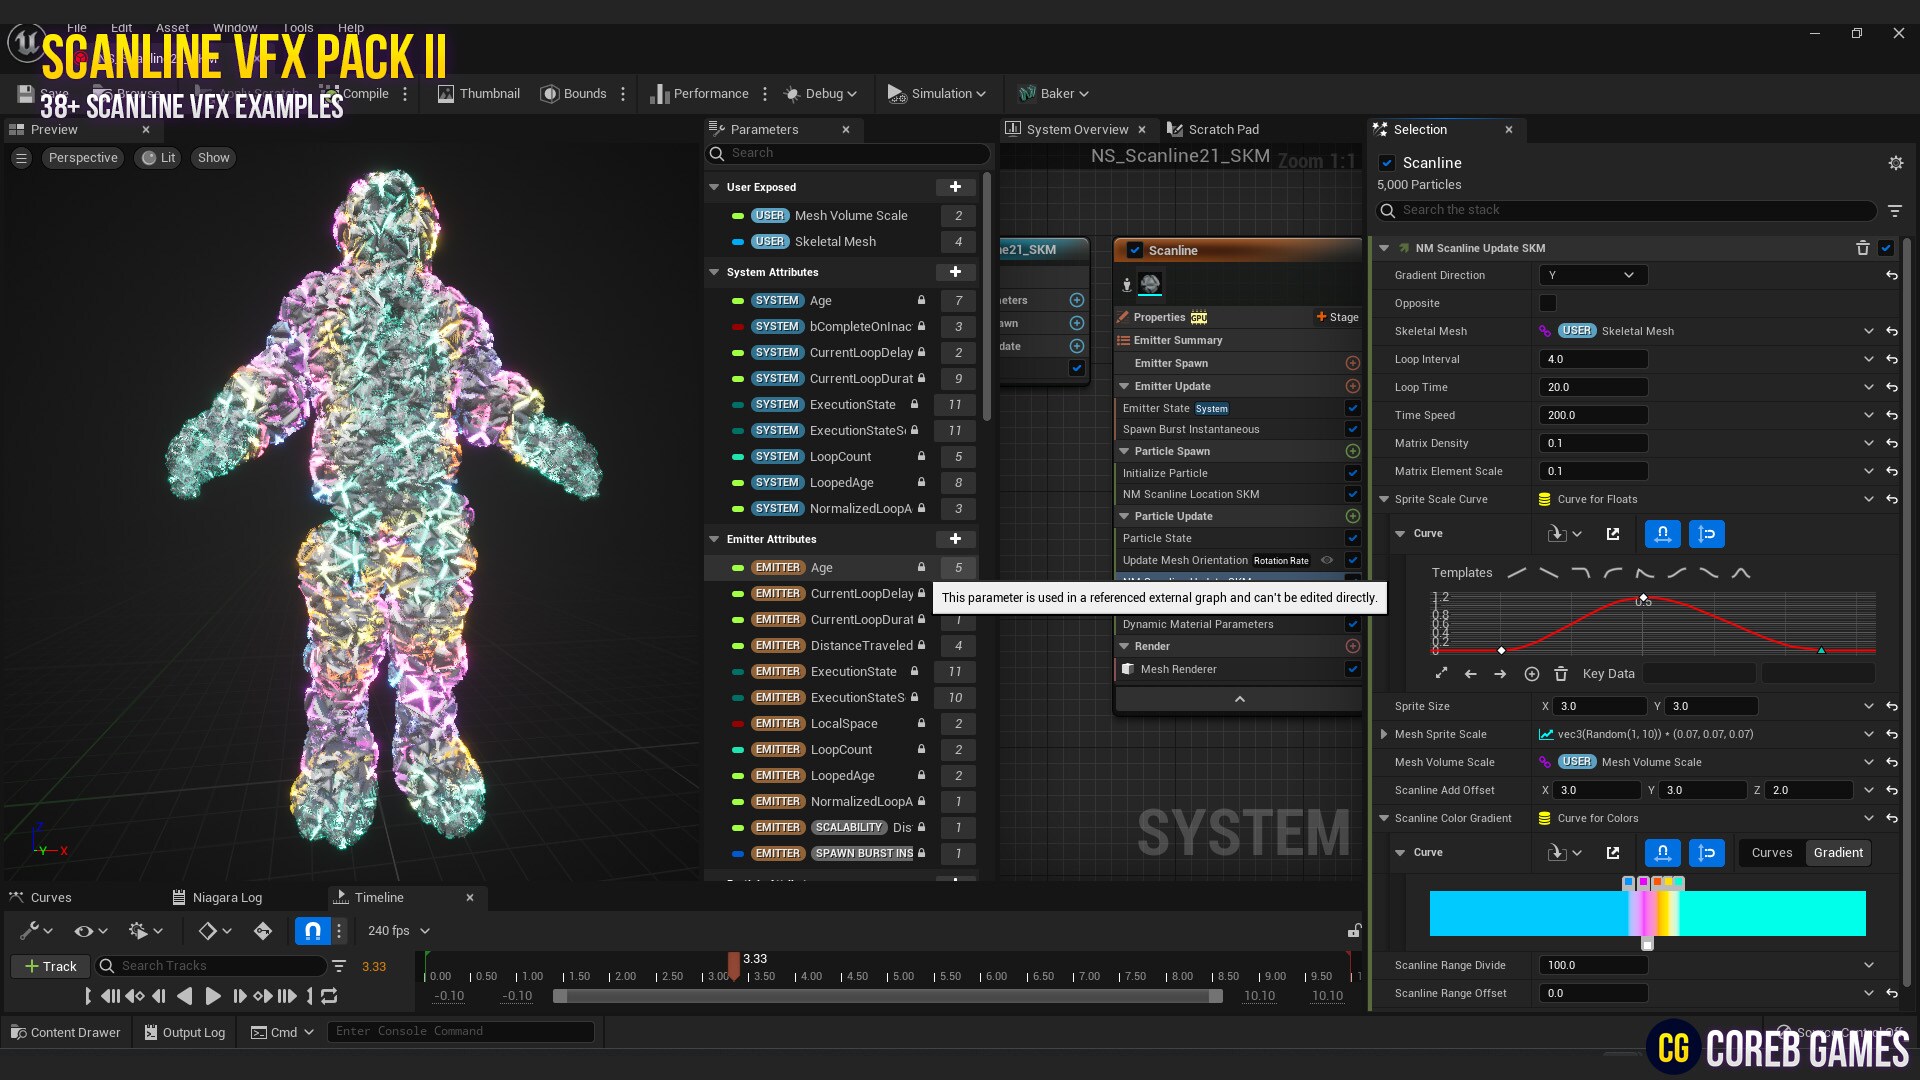Image resolution: width=1920 pixels, height=1080 pixels.
Task: Enable the Opposite checkbox
Action: coord(1547,303)
